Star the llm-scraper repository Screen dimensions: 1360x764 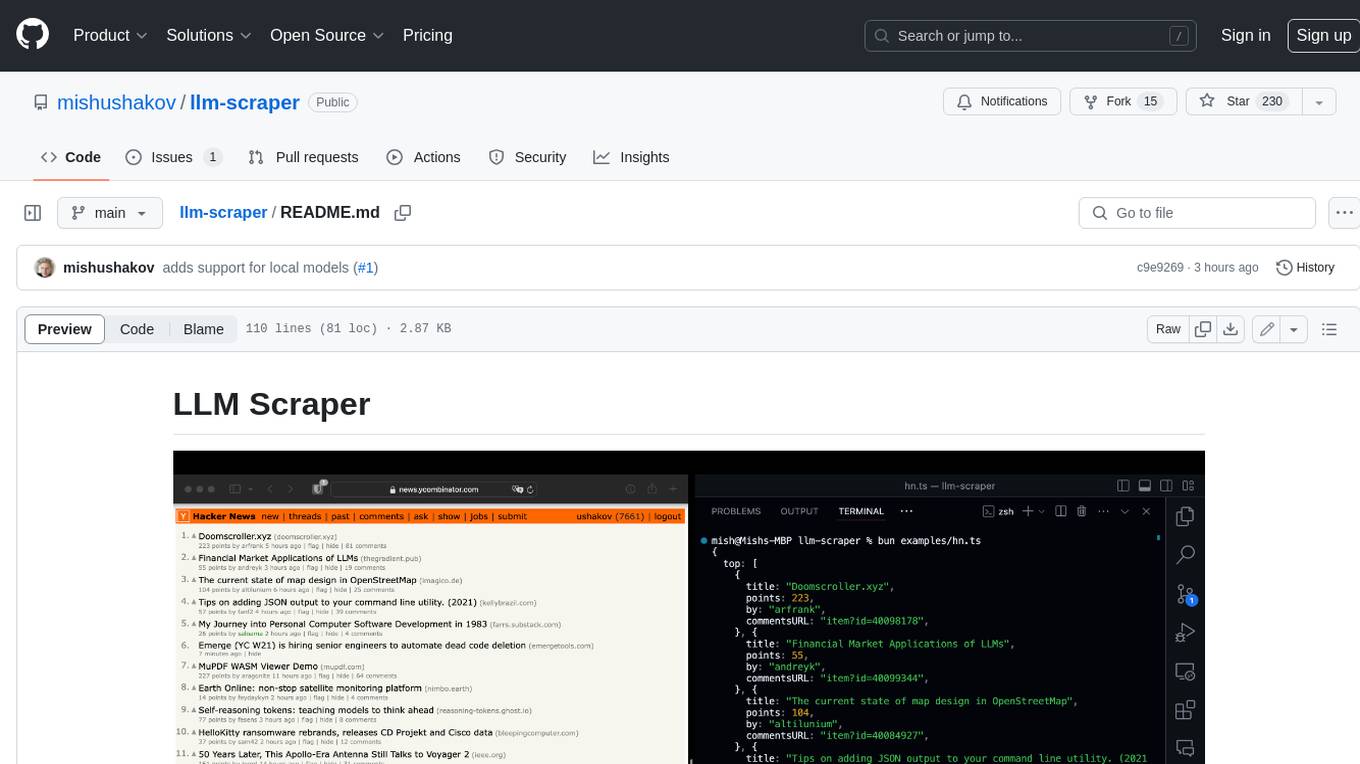pos(1243,102)
